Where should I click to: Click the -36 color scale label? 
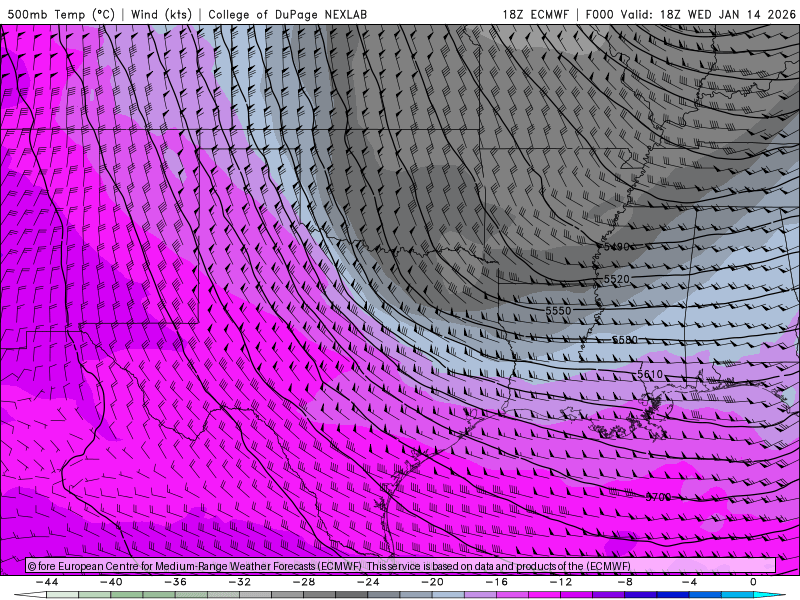coord(176,582)
